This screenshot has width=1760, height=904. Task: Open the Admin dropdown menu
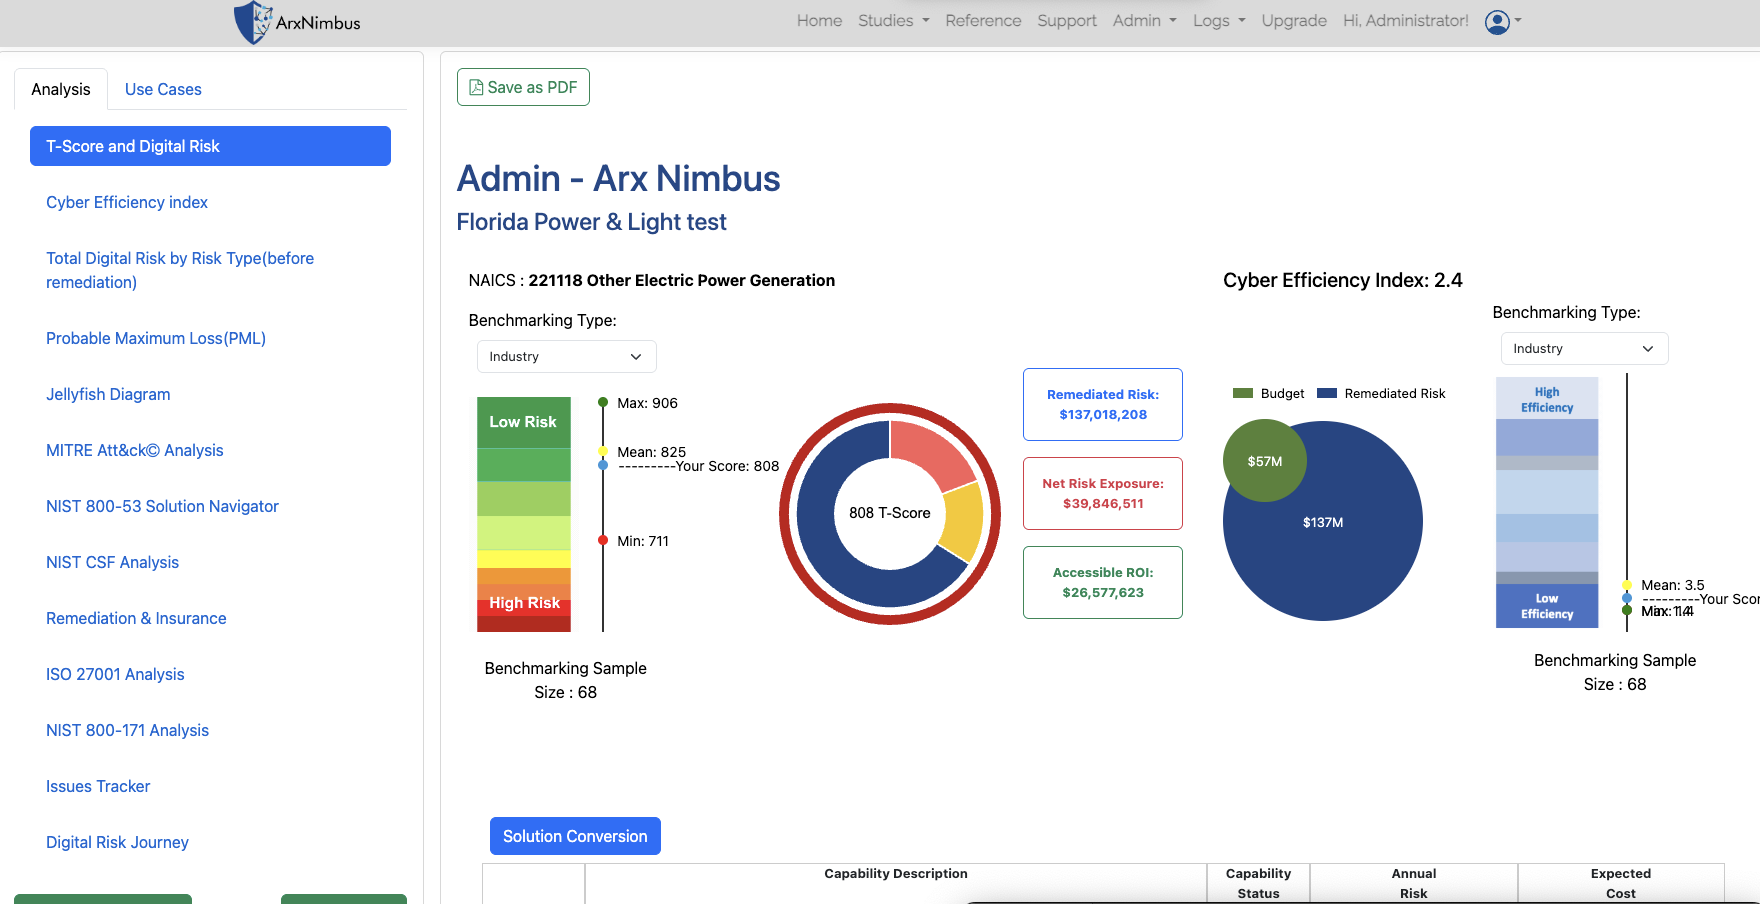pyautogui.click(x=1144, y=21)
